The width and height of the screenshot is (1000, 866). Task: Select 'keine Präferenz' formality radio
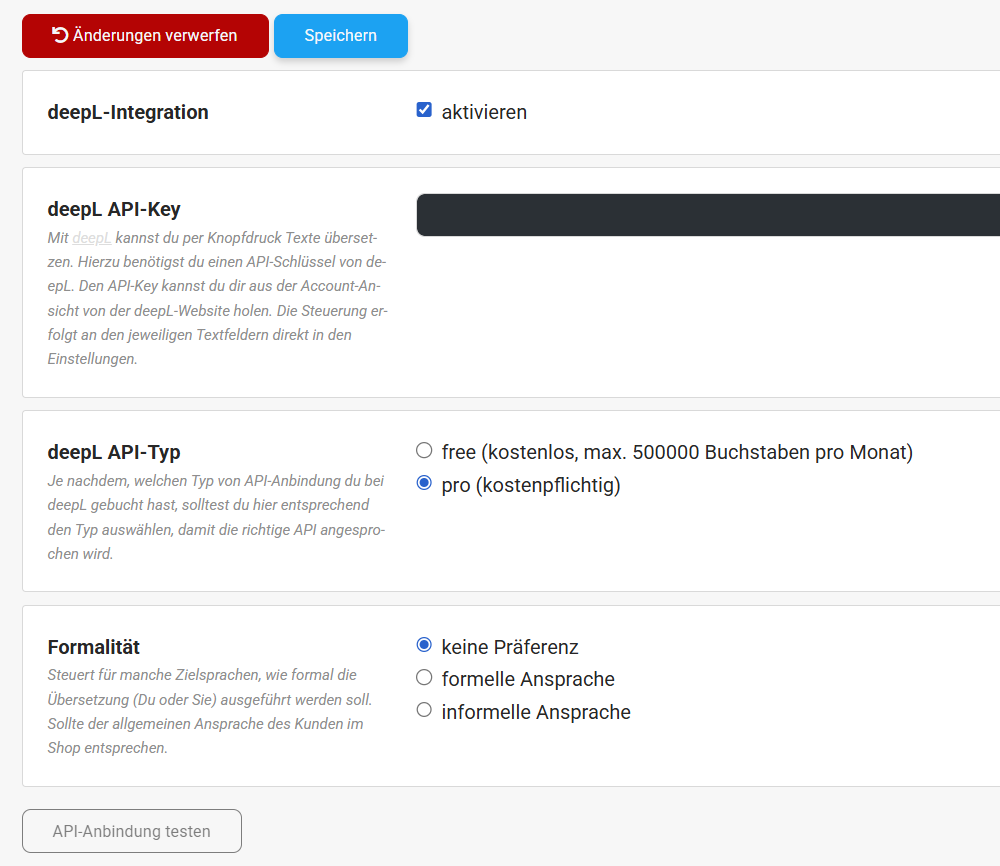click(424, 645)
